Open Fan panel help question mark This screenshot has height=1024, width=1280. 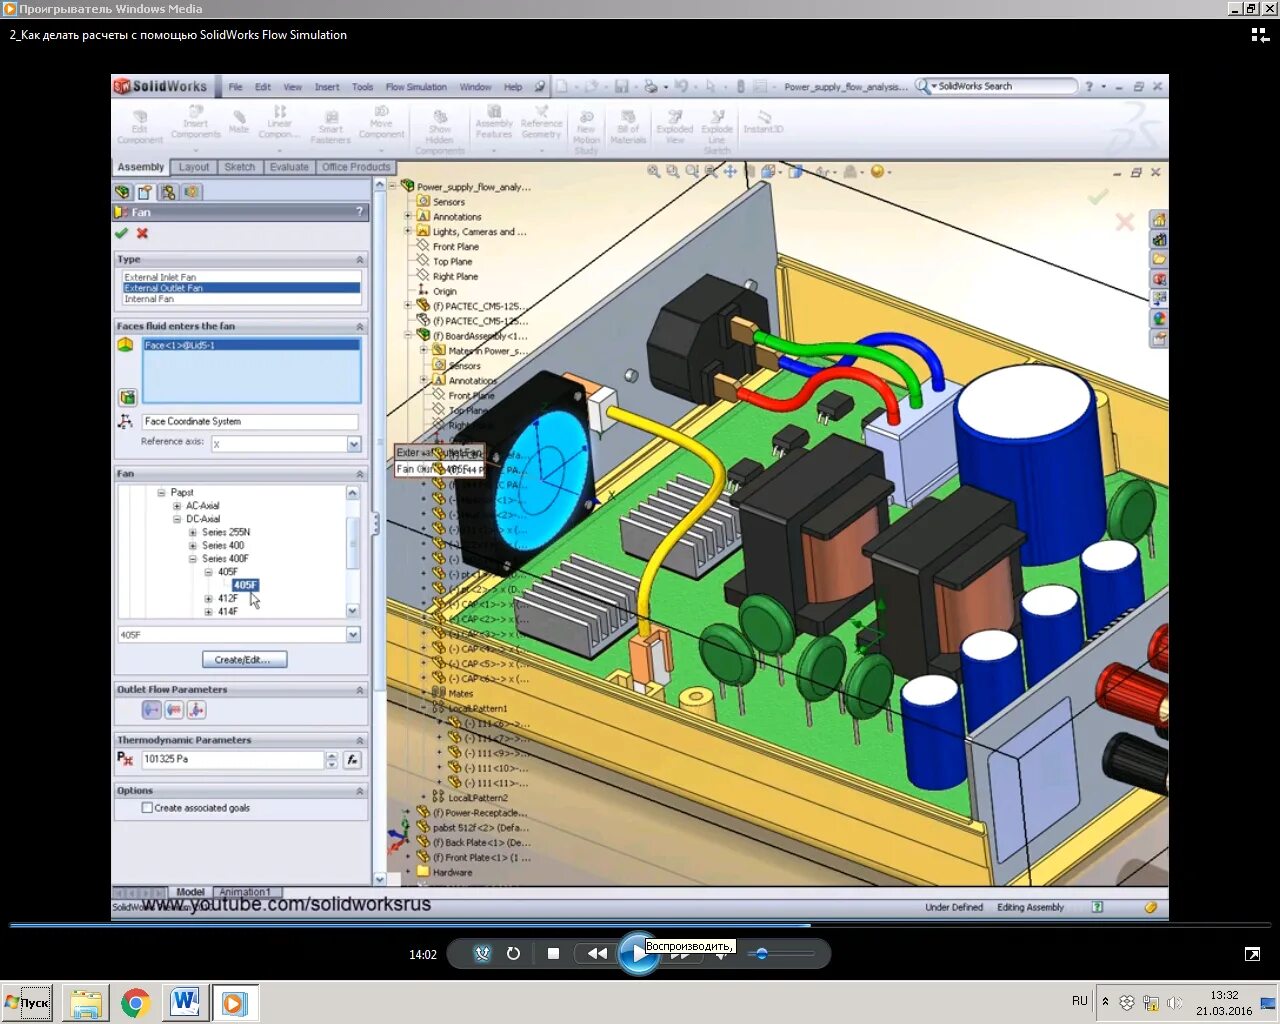(x=360, y=212)
